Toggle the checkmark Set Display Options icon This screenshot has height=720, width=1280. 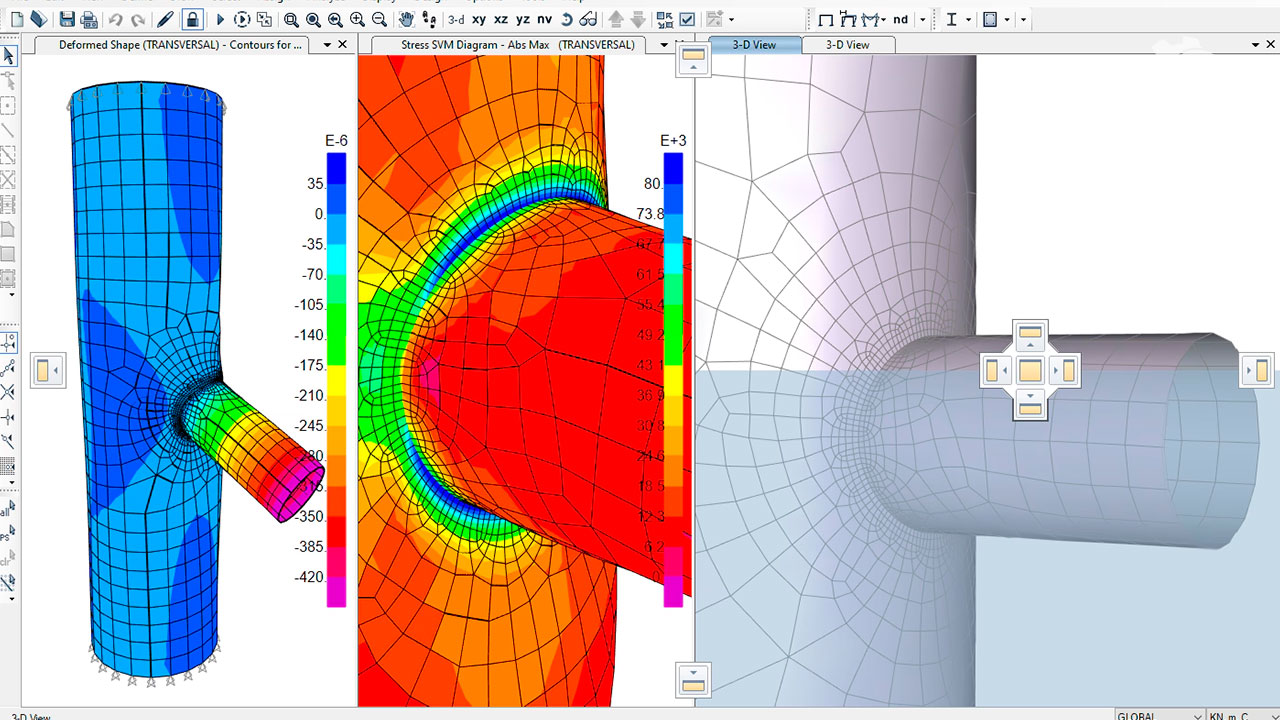coord(687,19)
